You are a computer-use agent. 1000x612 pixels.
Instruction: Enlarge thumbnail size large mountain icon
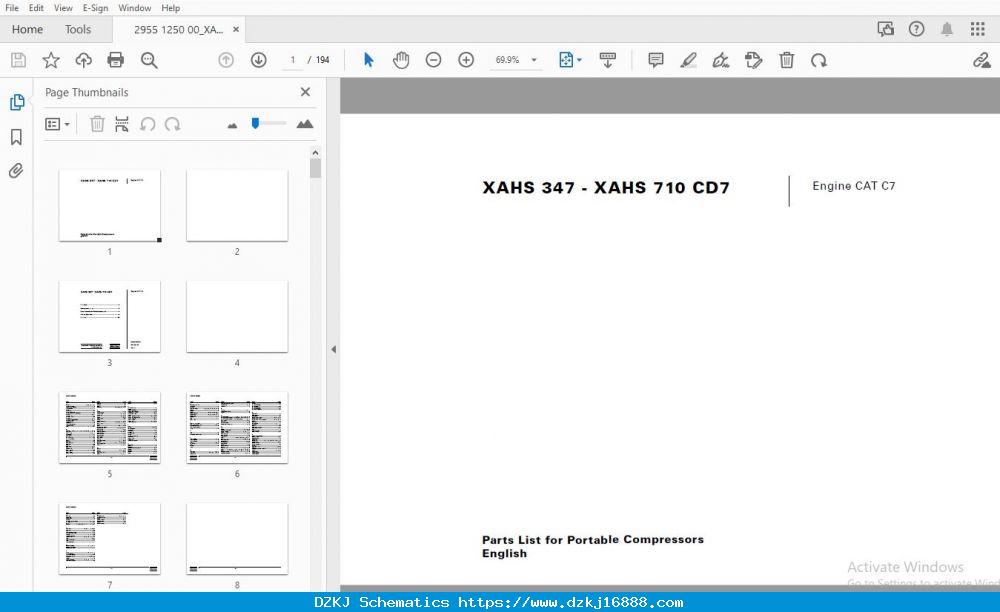(305, 124)
